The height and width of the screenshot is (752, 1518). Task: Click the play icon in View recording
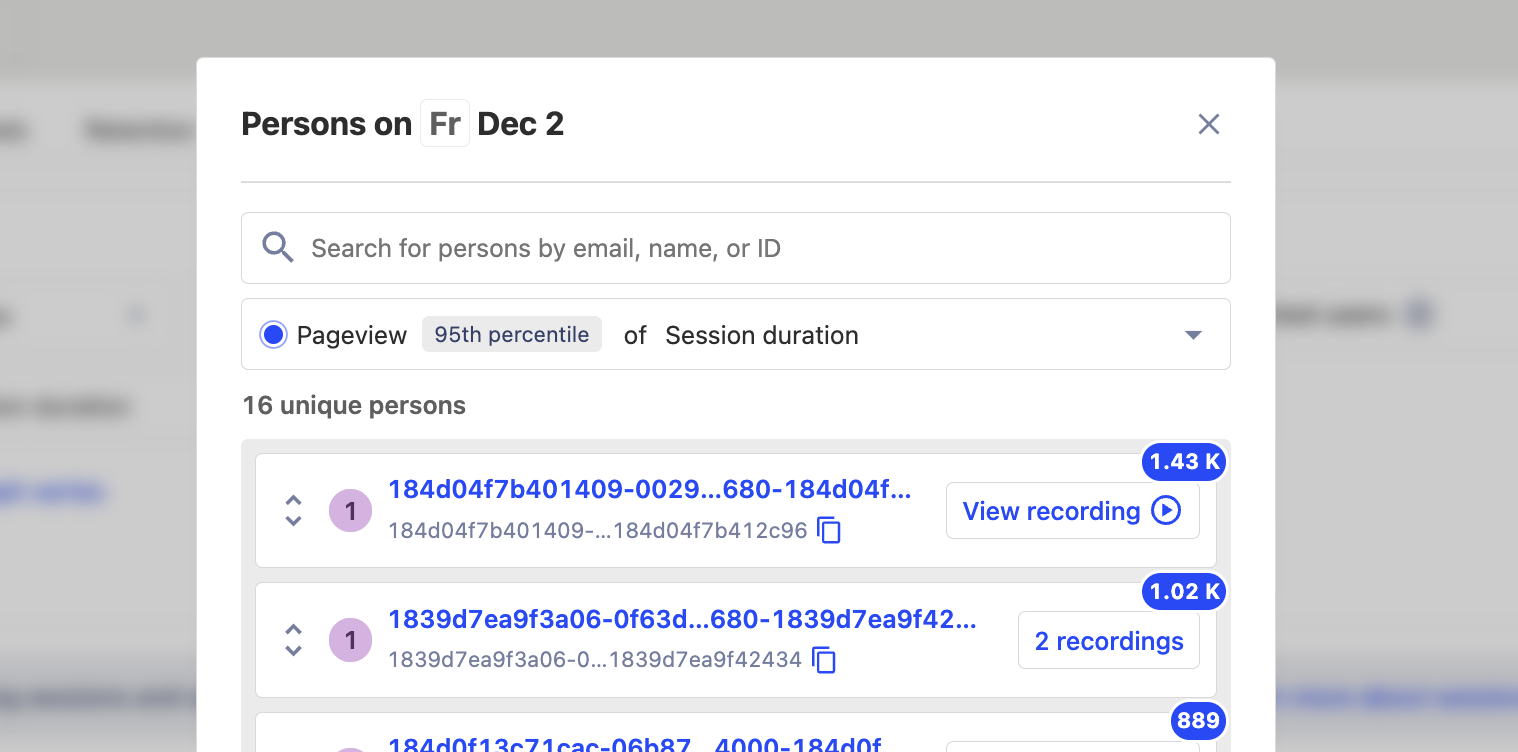click(1166, 511)
